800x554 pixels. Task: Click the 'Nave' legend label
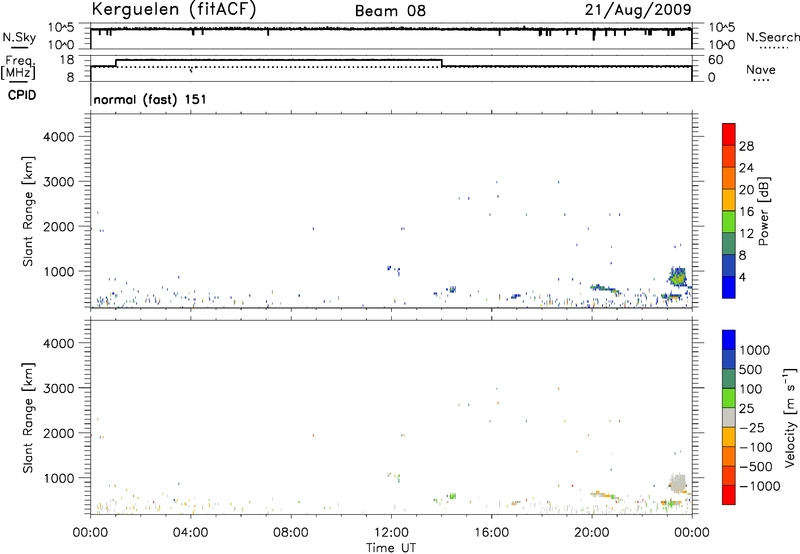[x=761, y=69]
